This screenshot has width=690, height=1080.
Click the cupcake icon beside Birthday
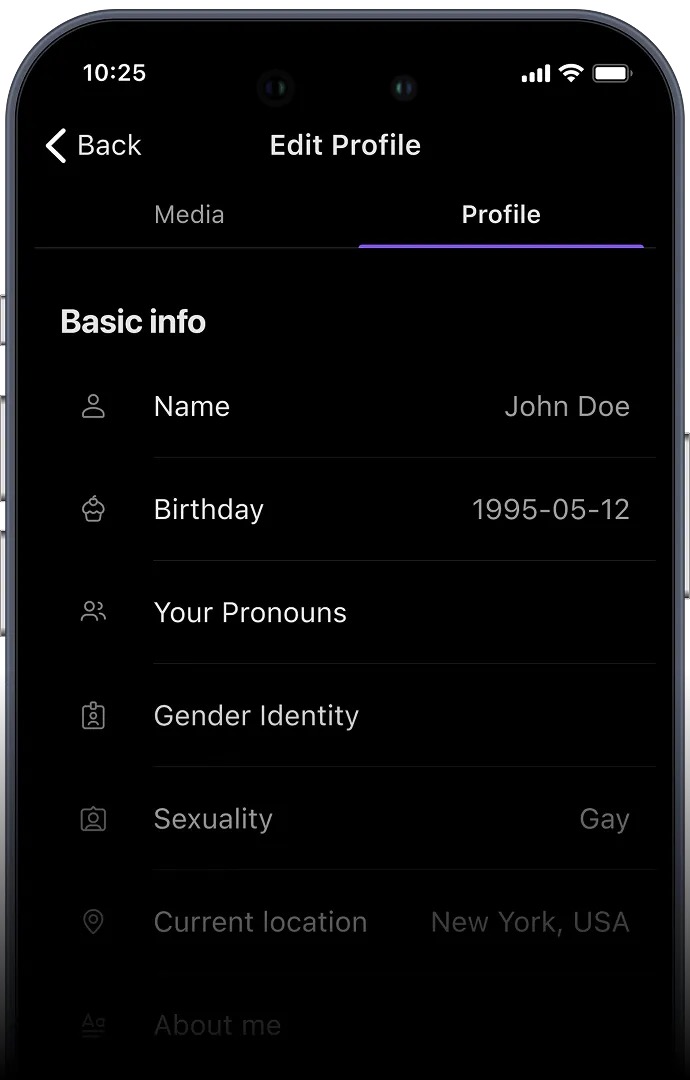coord(93,509)
